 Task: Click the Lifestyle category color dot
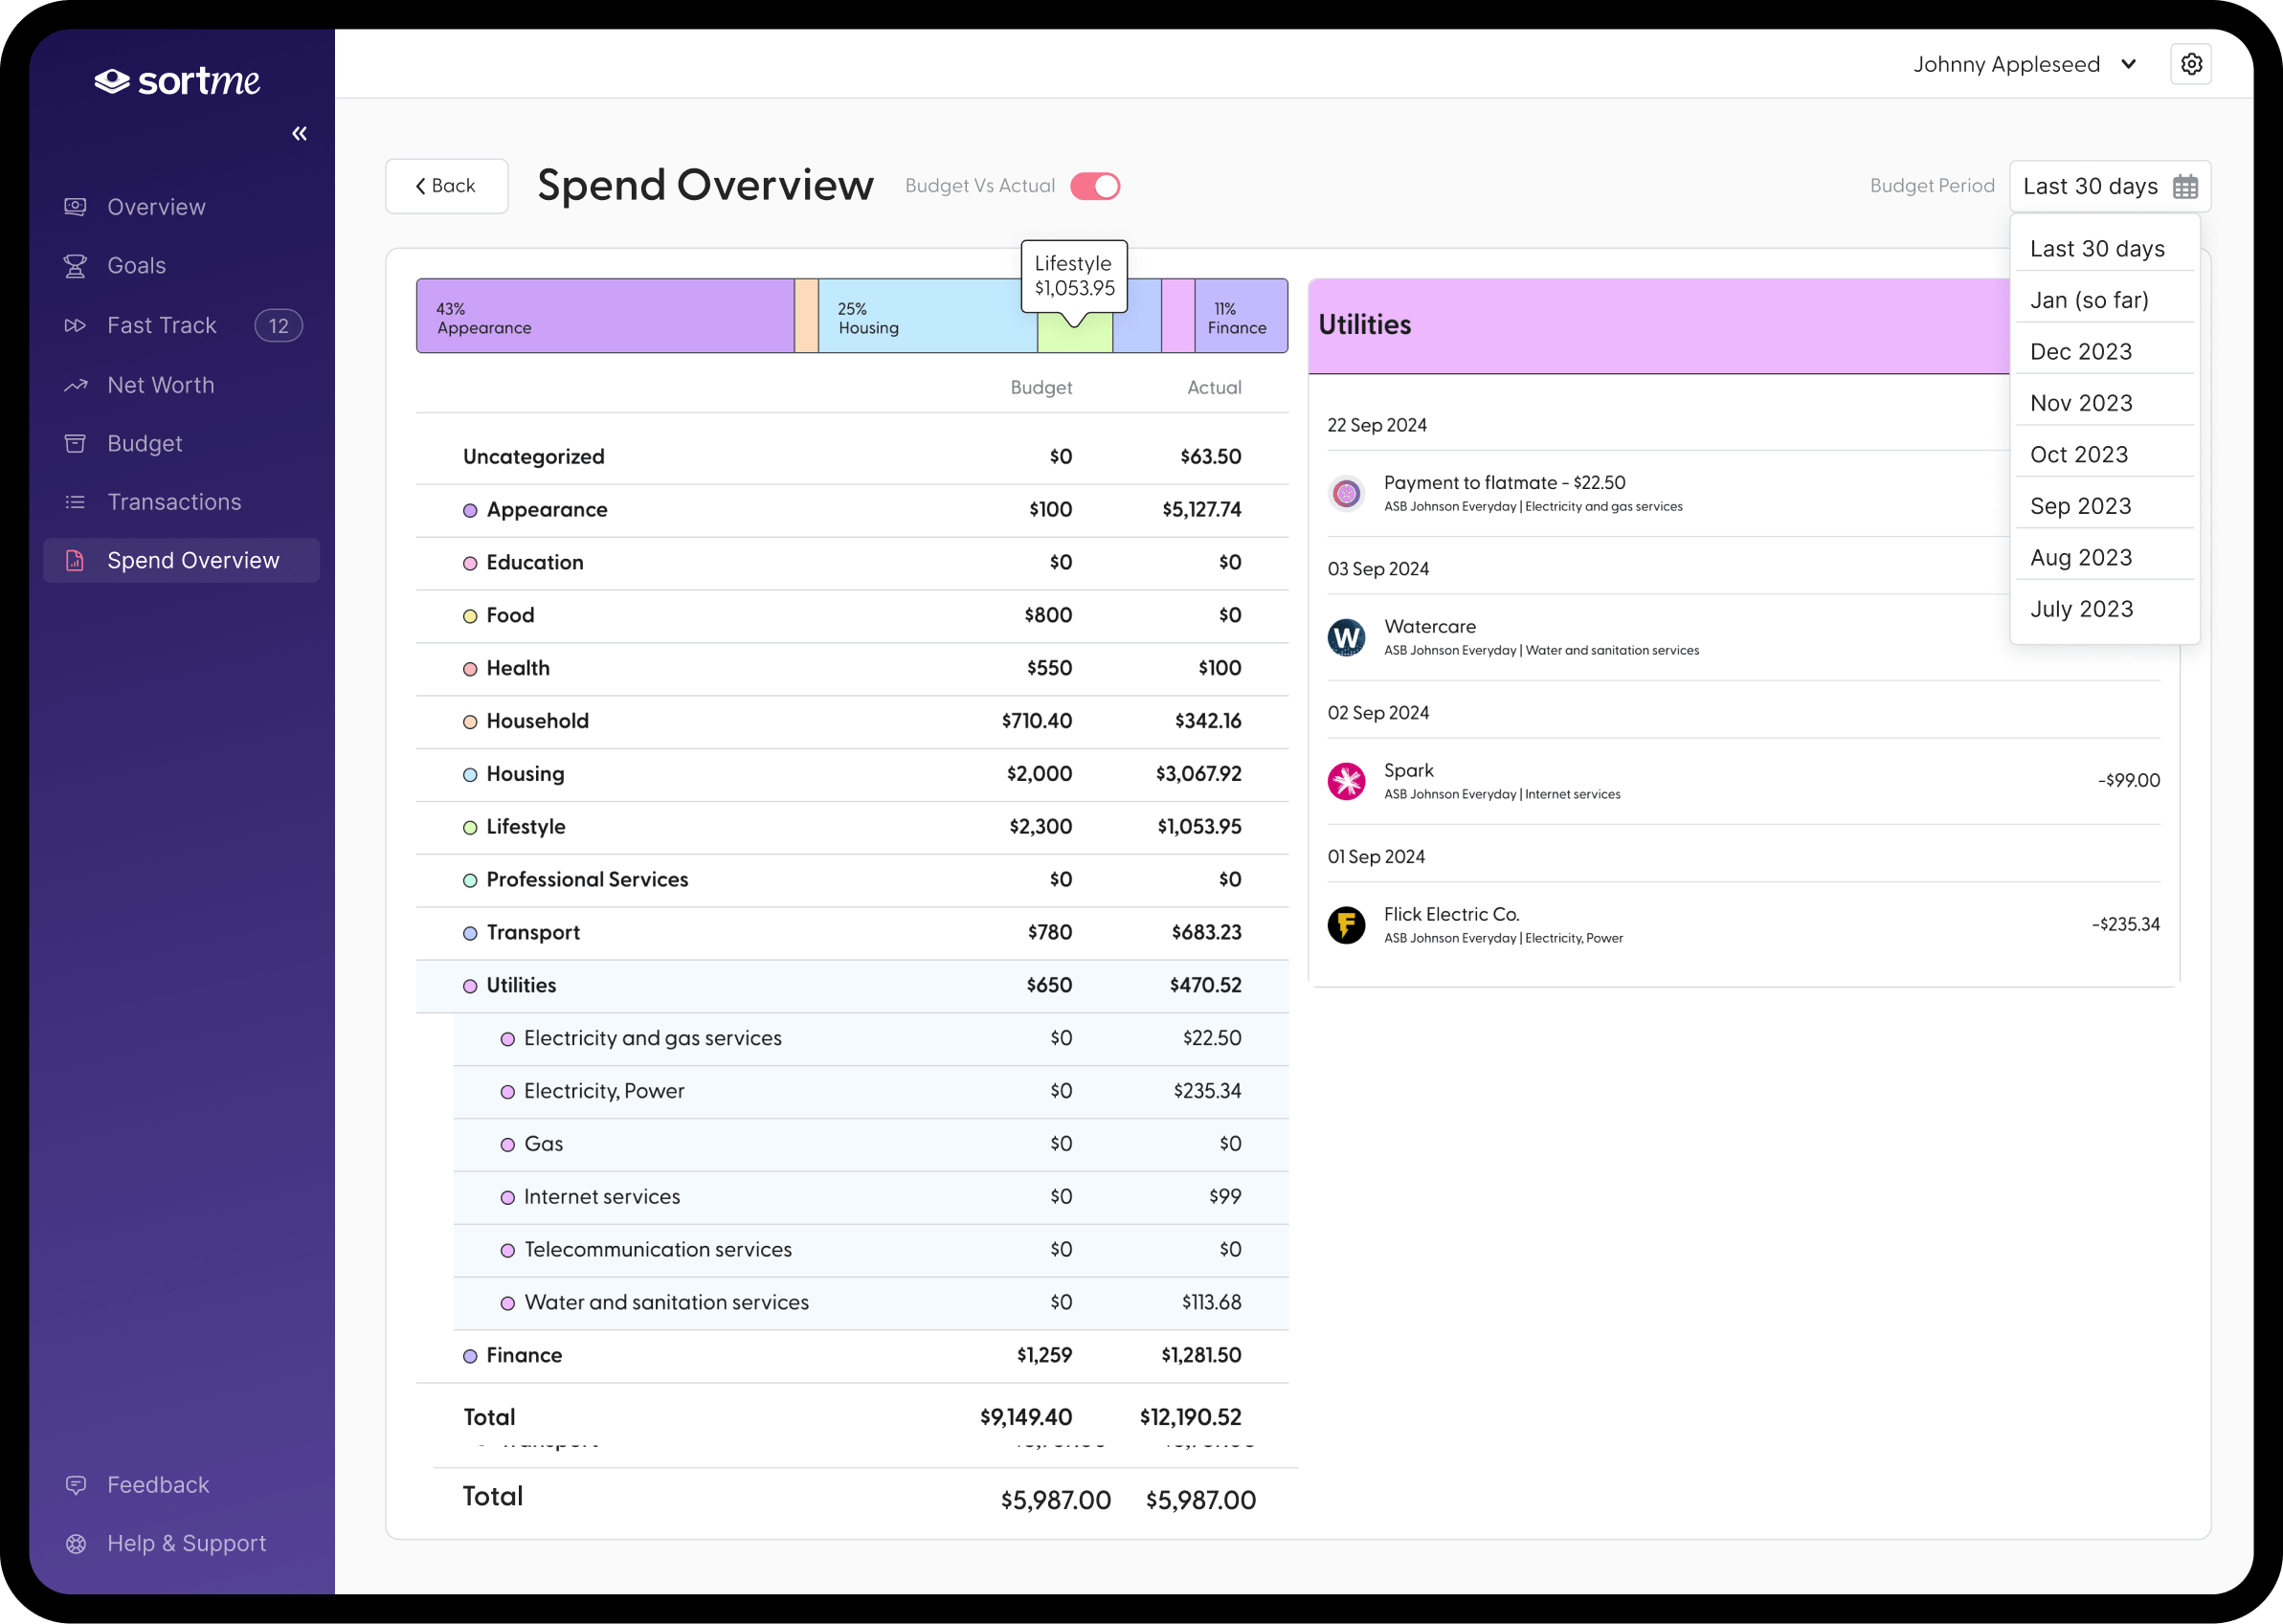(470, 827)
